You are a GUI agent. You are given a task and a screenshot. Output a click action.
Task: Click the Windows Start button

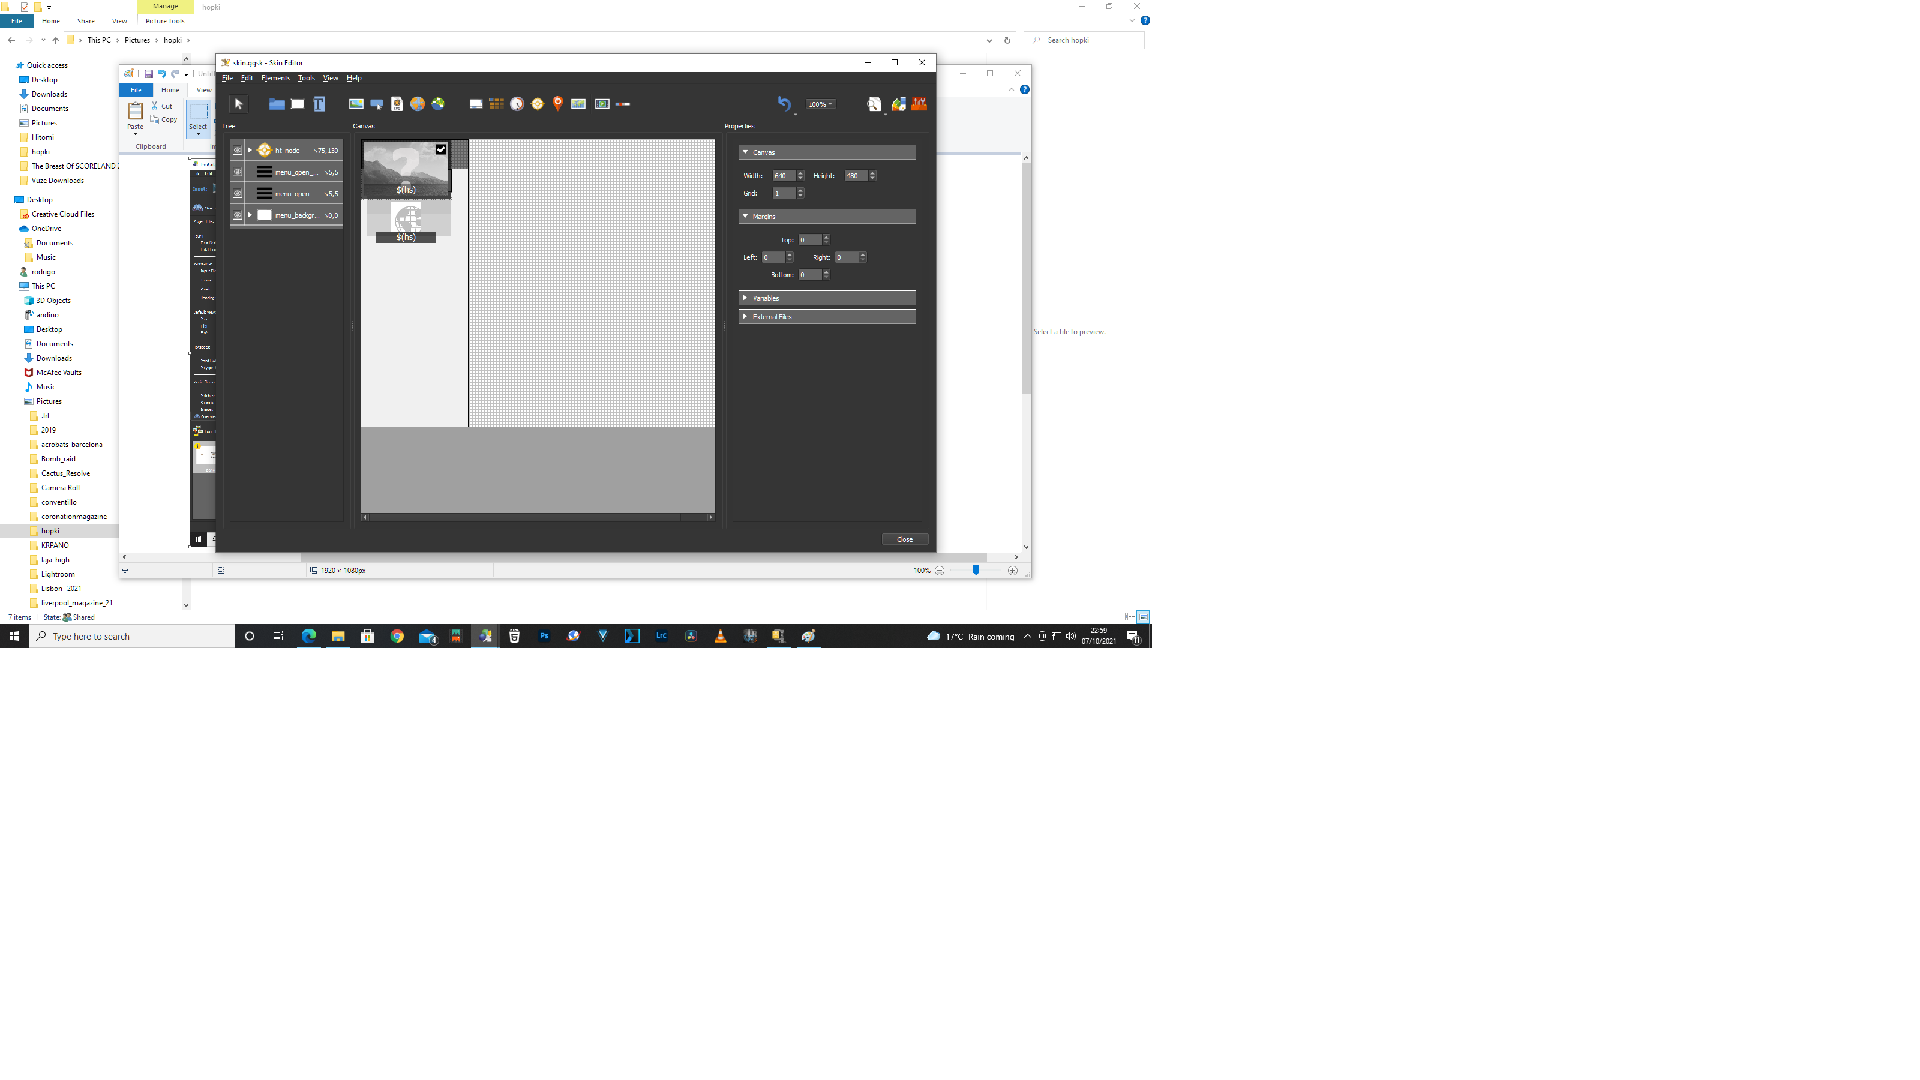[14, 636]
